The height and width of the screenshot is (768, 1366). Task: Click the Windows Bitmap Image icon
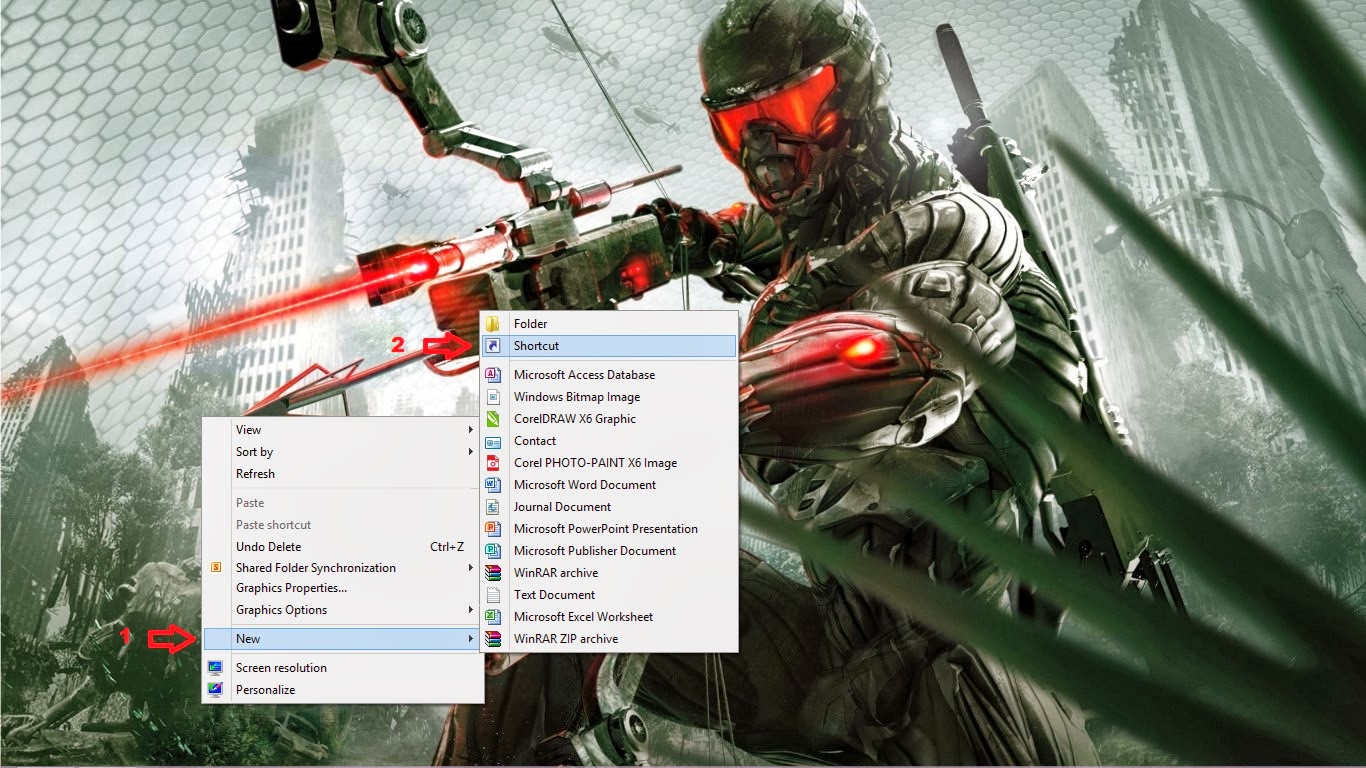[x=492, y=397]
